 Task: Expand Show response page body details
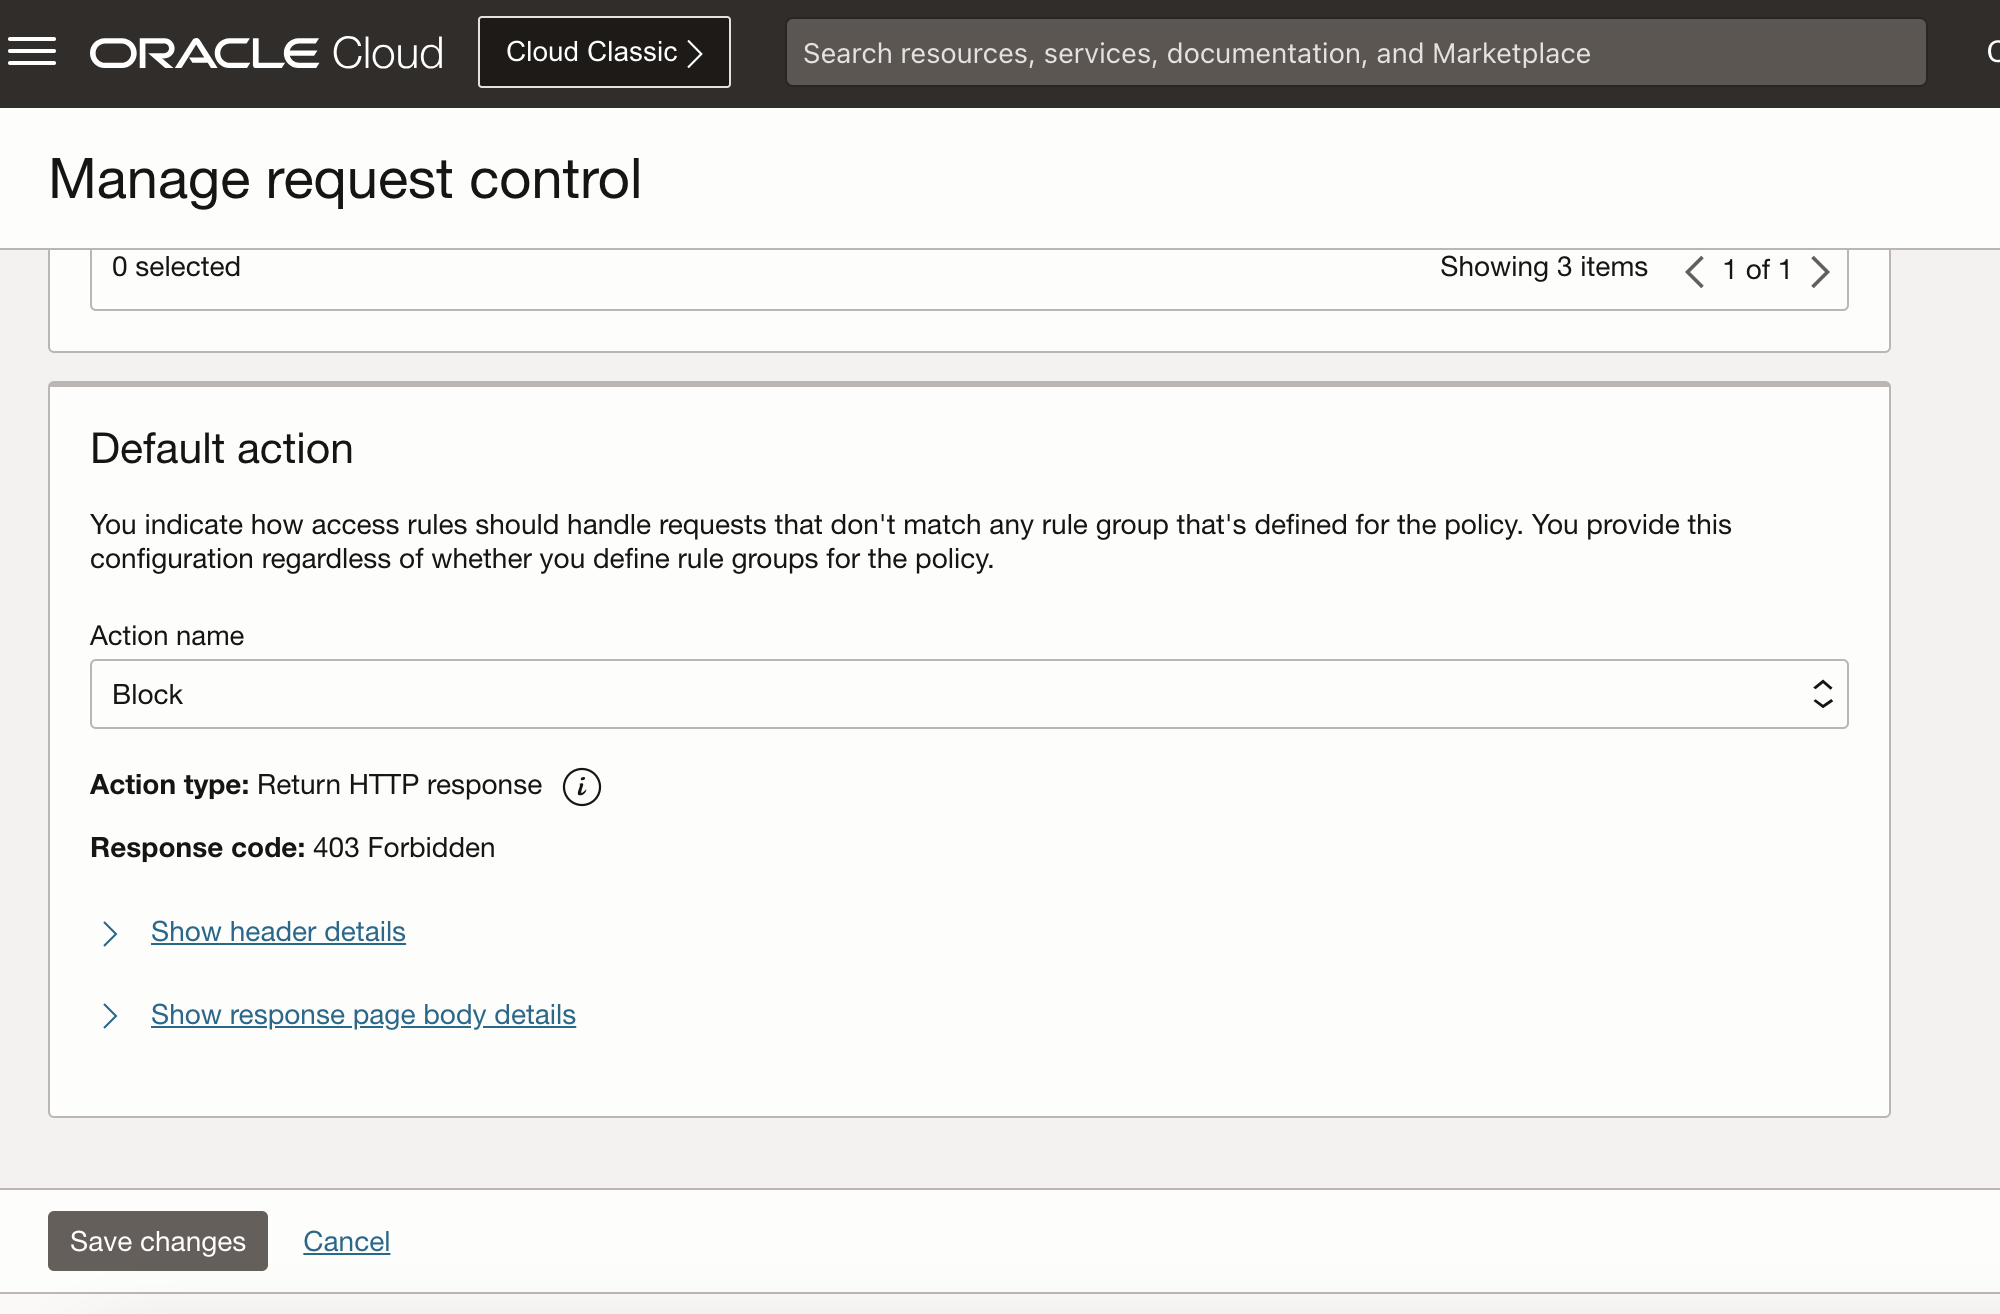tap(363, 1015)
